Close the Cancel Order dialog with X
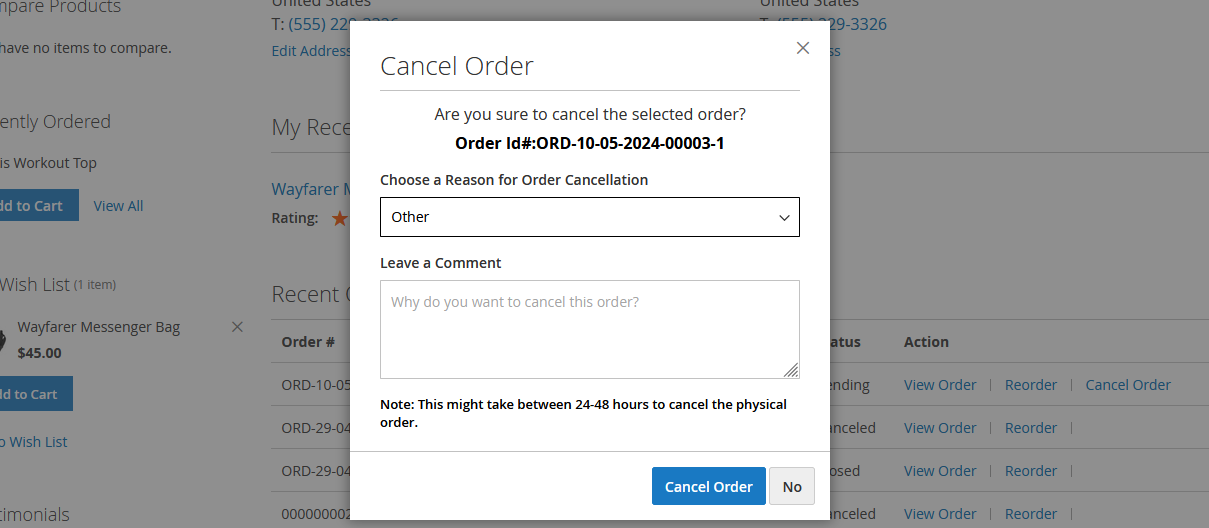 click(x=802, y=48)
